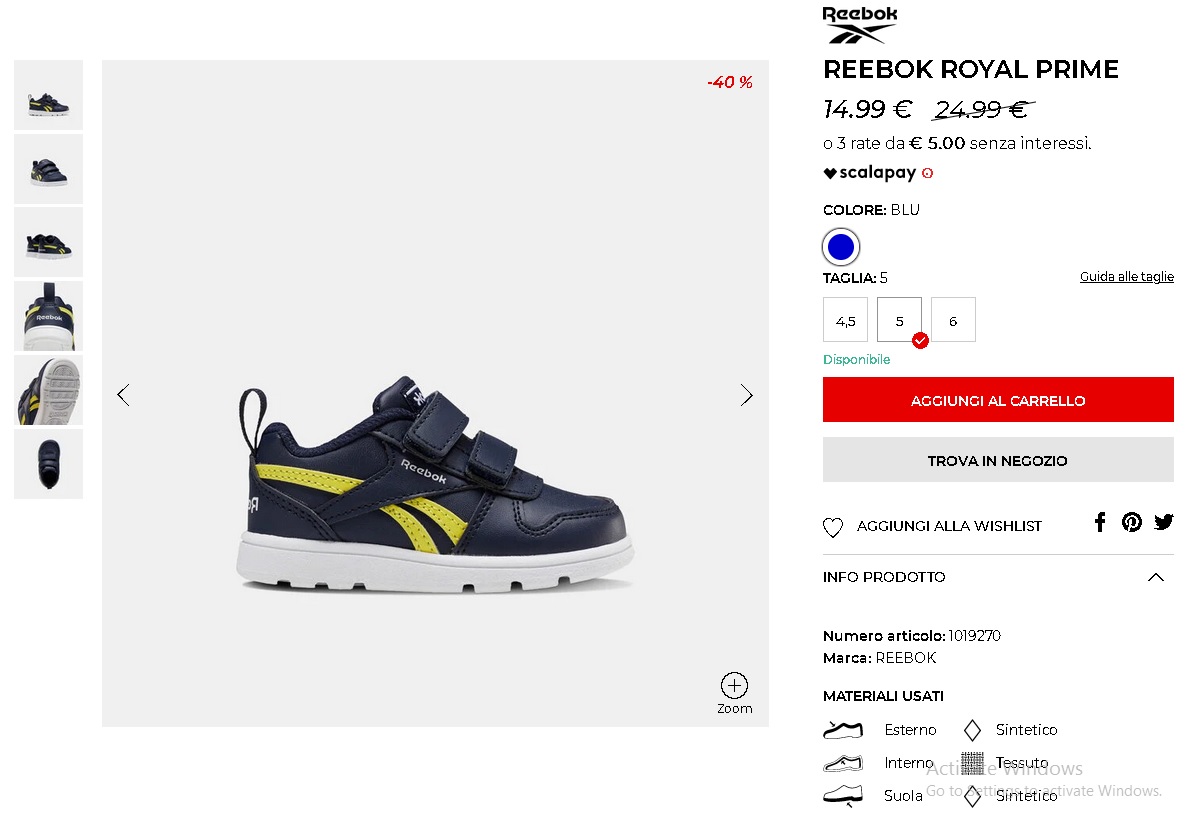The height and width of the screenshot is (833, 1193).
Task: Show previous product image arrow
Action: coord(123,395)
